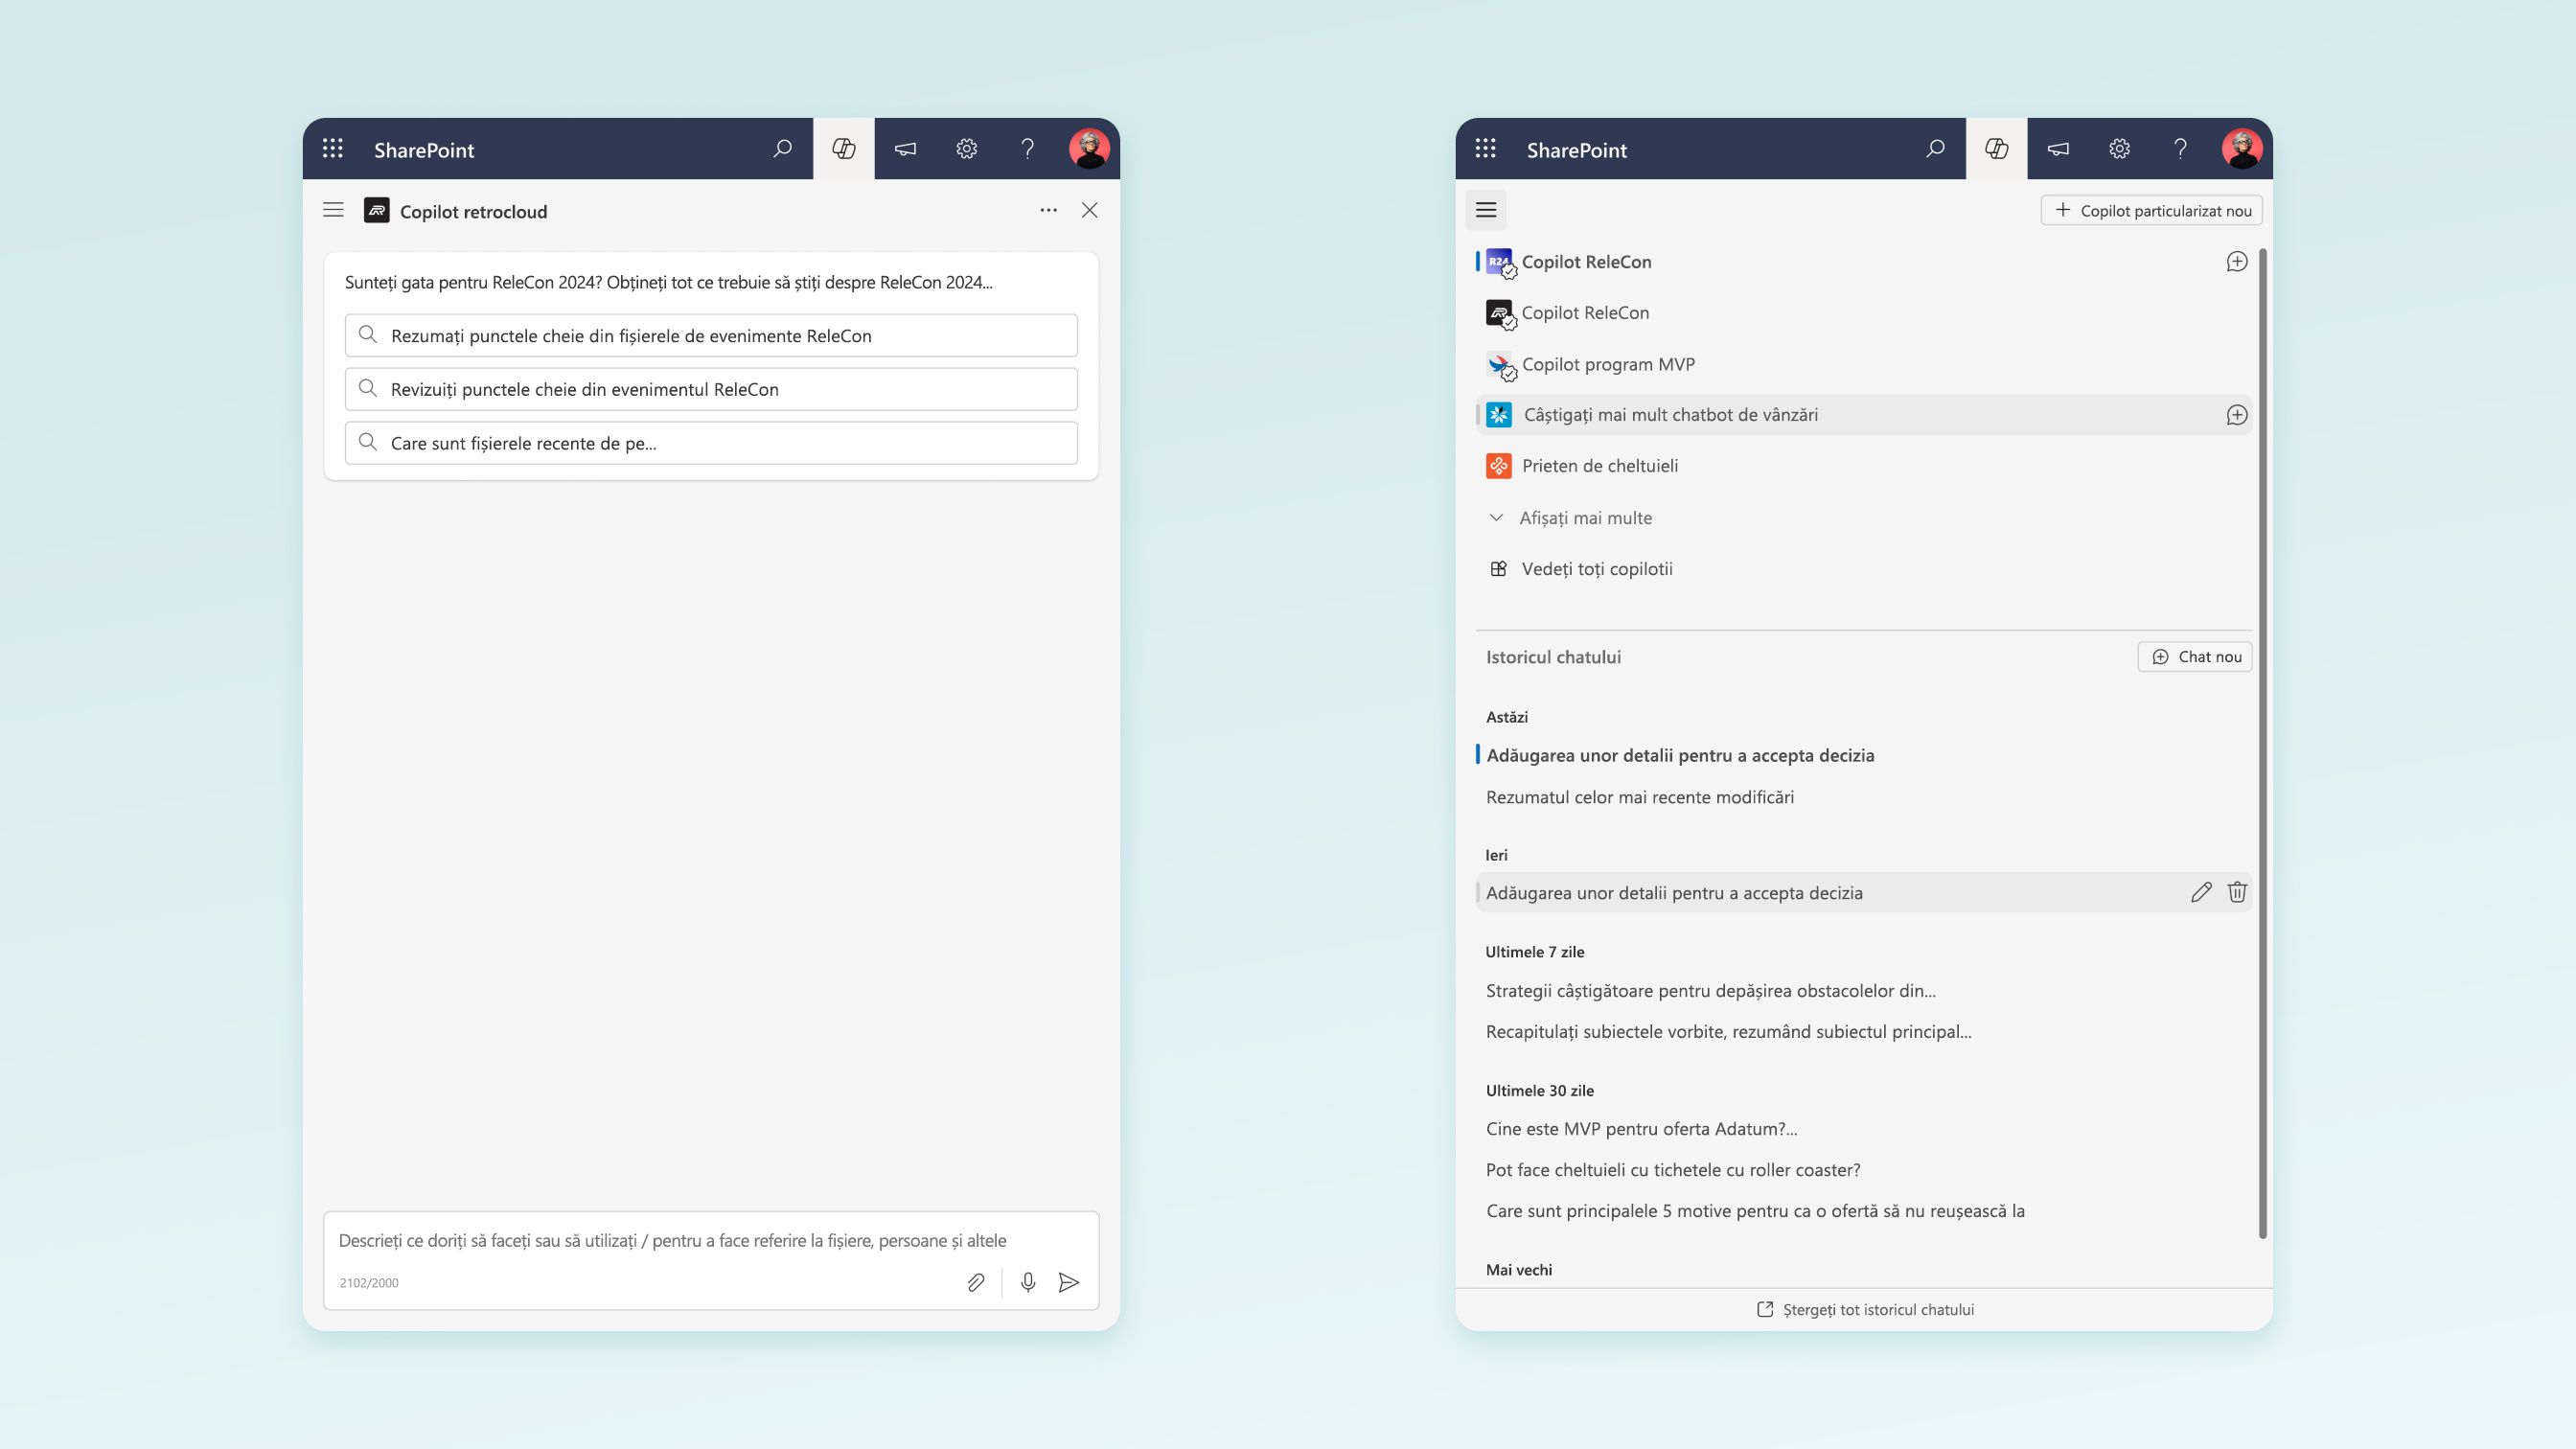This screenshot has height=1449, width=2576.
Task: Click the attachment paperclip icon in chat
Action: [x=975, y=1282]
